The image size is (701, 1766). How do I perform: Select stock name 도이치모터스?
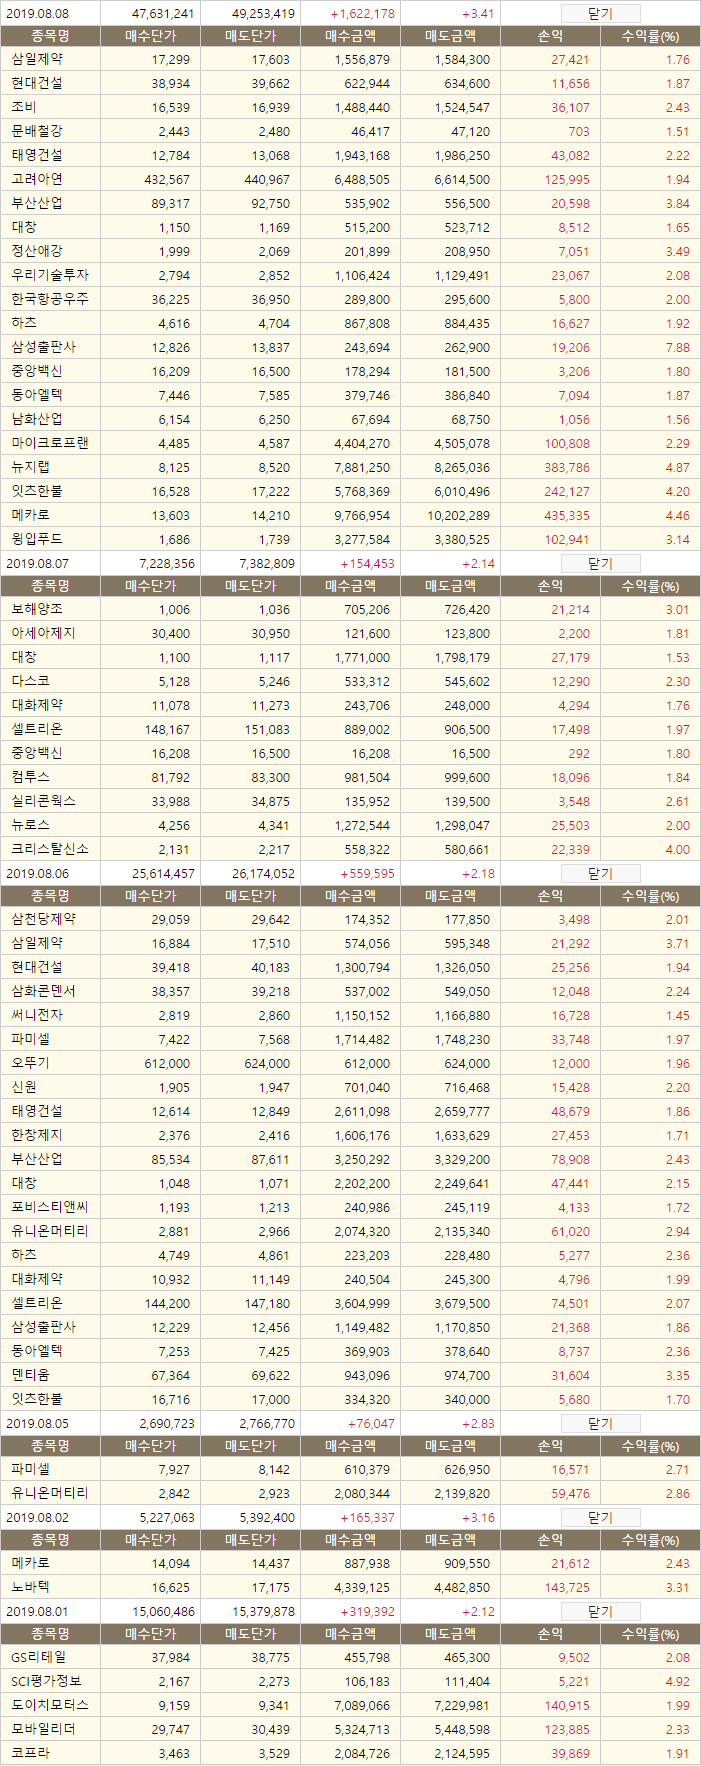click(x=50, y=1705)
